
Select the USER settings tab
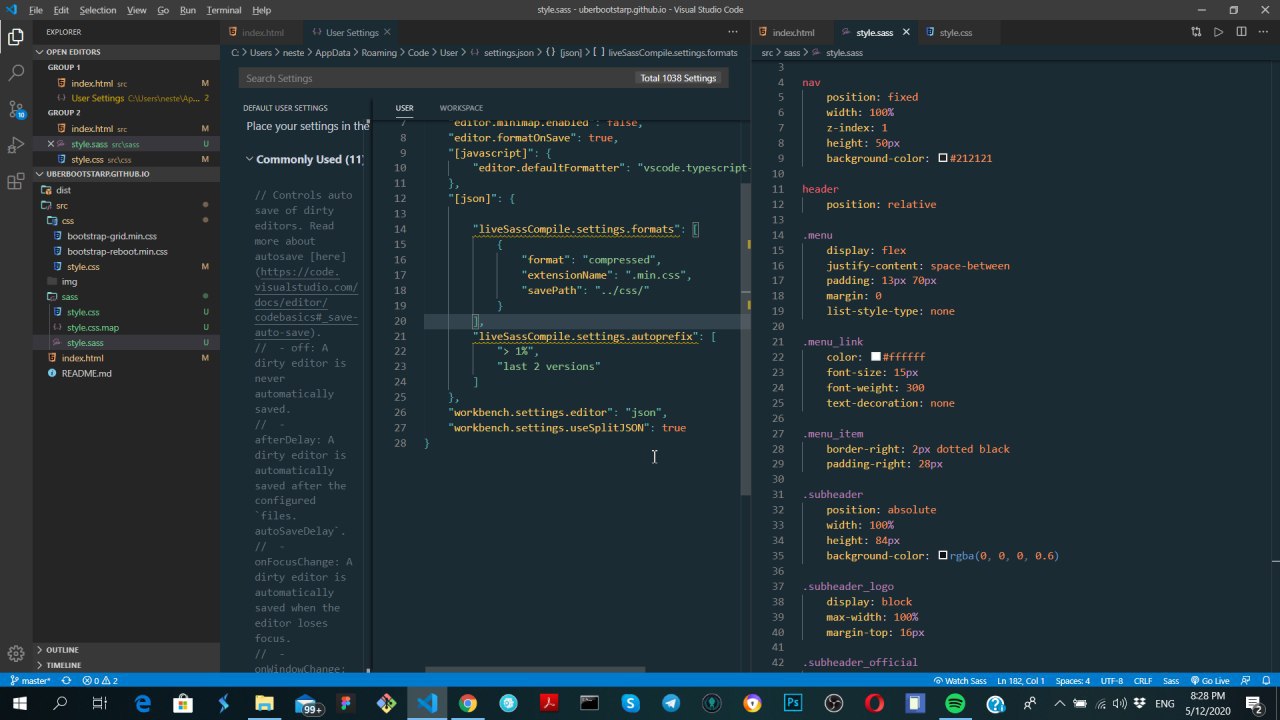tap(404, 108)
